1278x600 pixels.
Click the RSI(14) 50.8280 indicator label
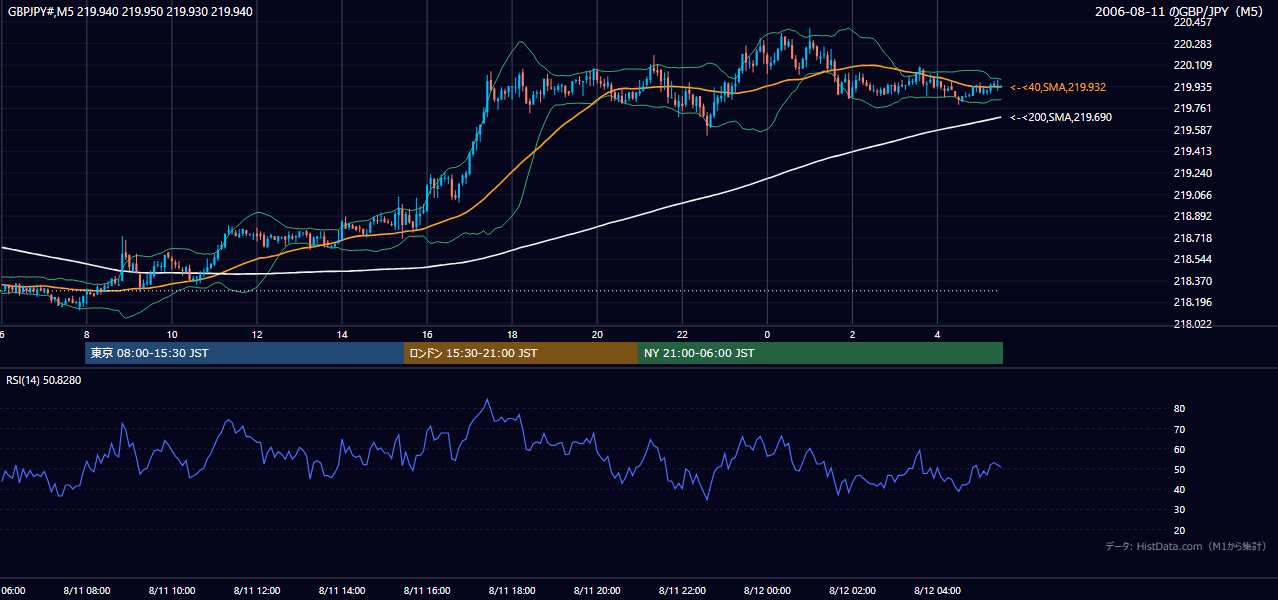click(44, 381)
